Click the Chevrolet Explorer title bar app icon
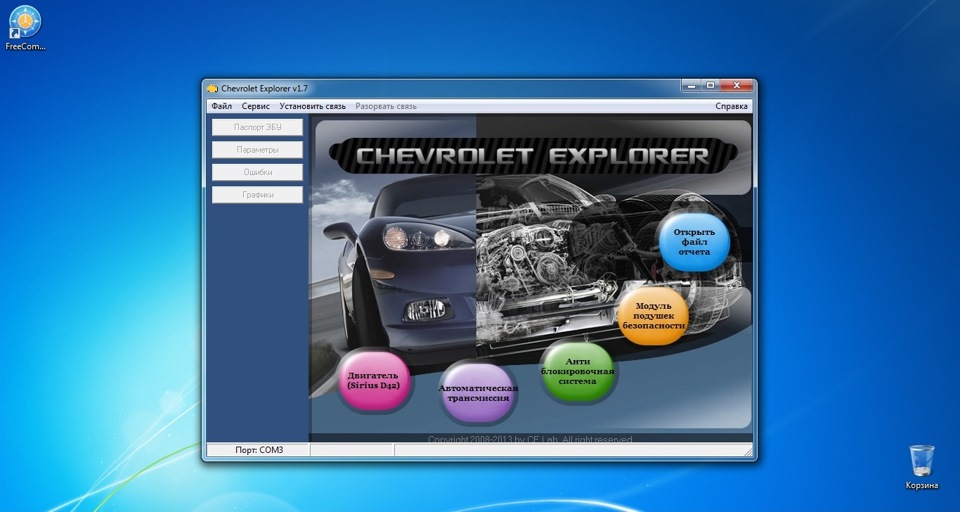 click(212, 89)
